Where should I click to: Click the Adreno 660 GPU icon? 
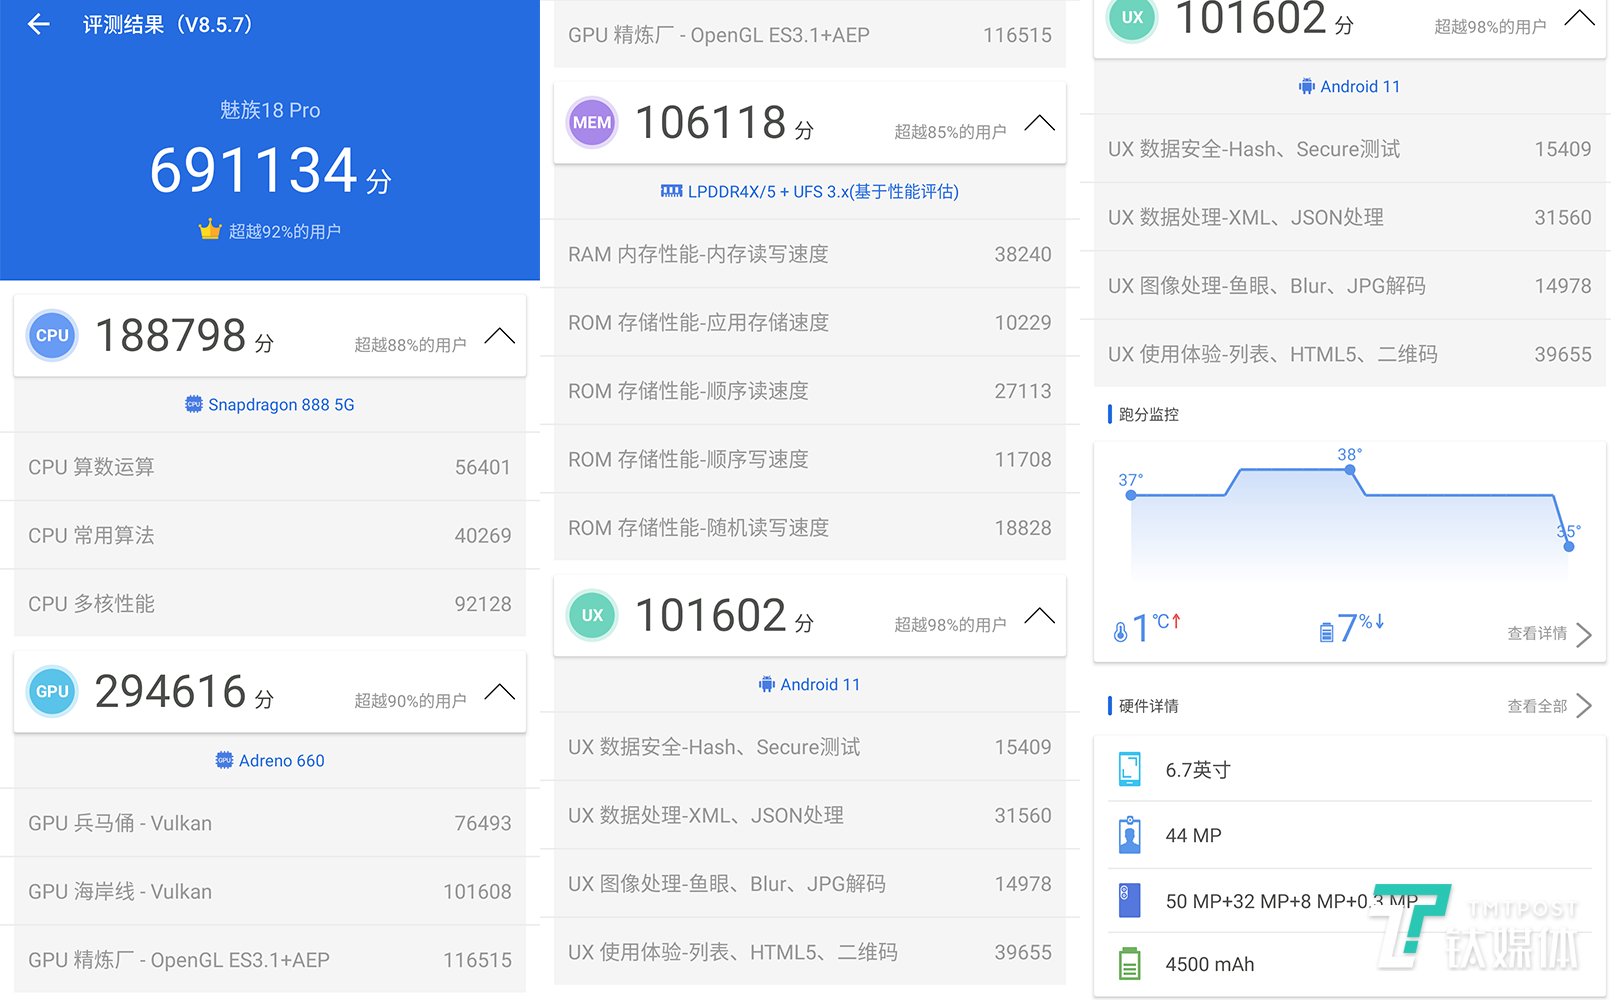tap(222, 760)
